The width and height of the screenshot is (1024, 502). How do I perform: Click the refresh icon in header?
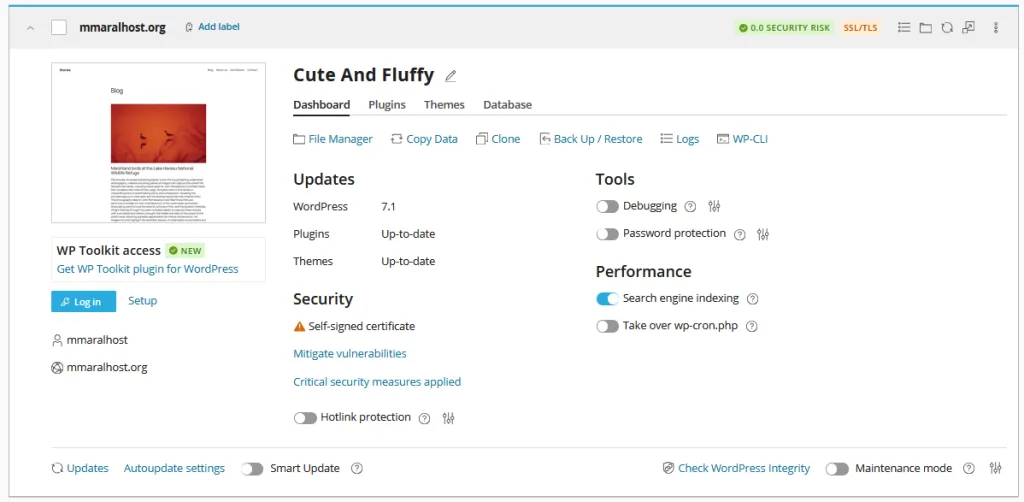coord(947,27)
